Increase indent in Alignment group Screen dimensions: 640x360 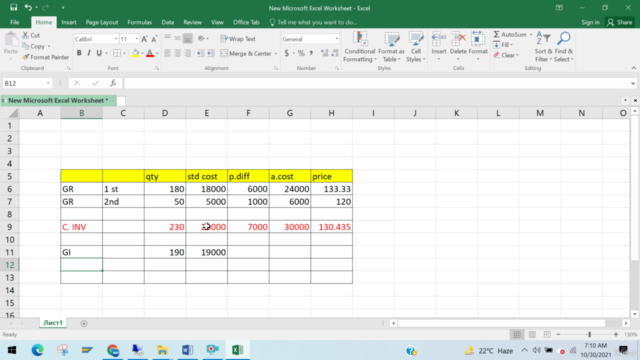point(210,53)
